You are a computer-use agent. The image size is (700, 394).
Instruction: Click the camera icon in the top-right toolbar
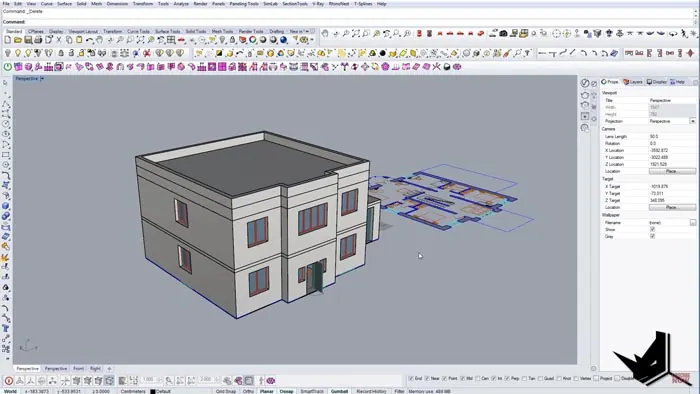(x=504, y=33)
